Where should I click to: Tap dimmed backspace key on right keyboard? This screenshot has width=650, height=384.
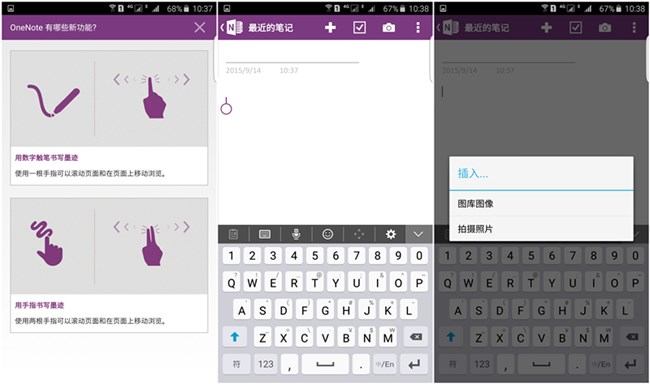632,337
